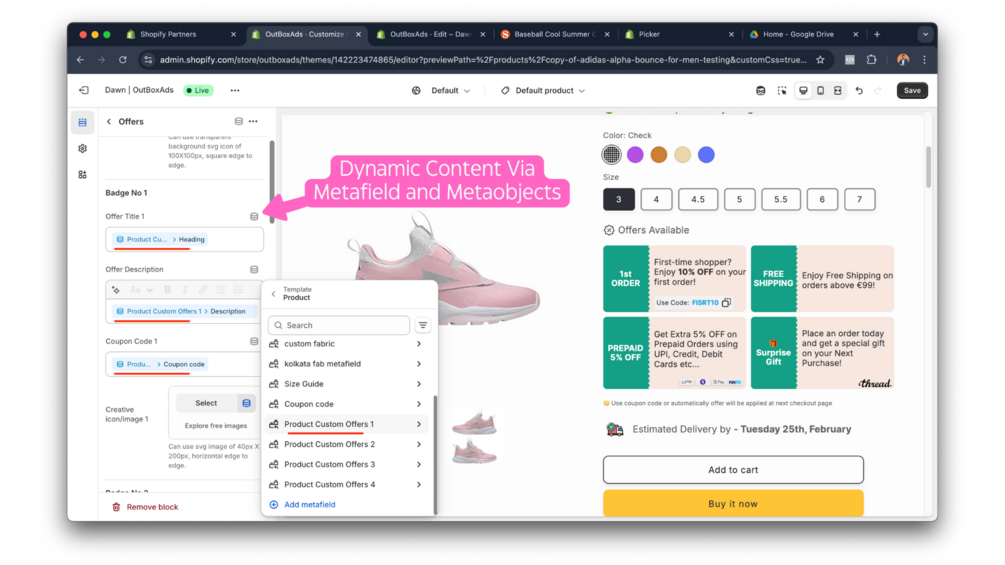
Task: Expand Size Guide metafield
Action: [x=346, y=384]
